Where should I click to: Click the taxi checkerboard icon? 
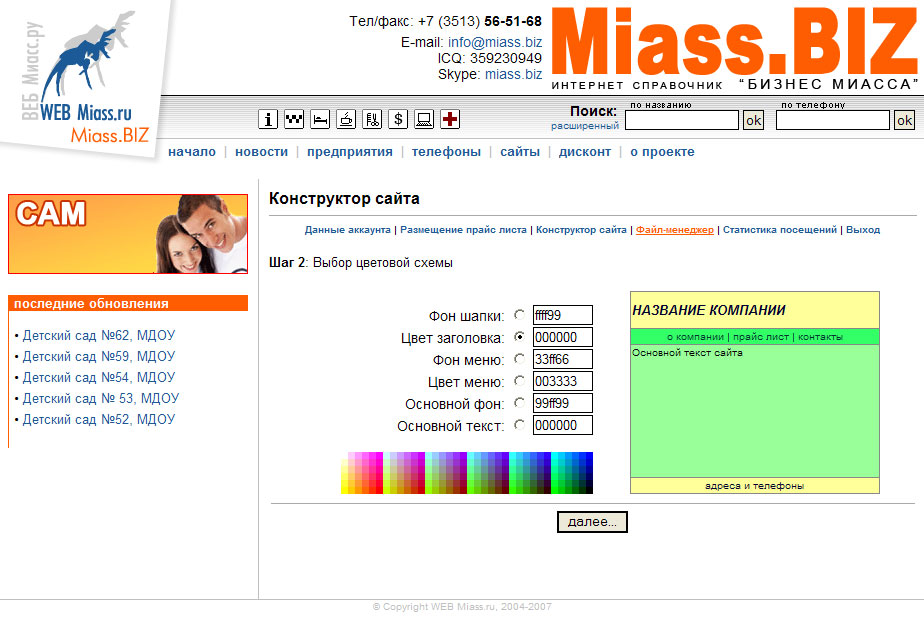point(294,119)
